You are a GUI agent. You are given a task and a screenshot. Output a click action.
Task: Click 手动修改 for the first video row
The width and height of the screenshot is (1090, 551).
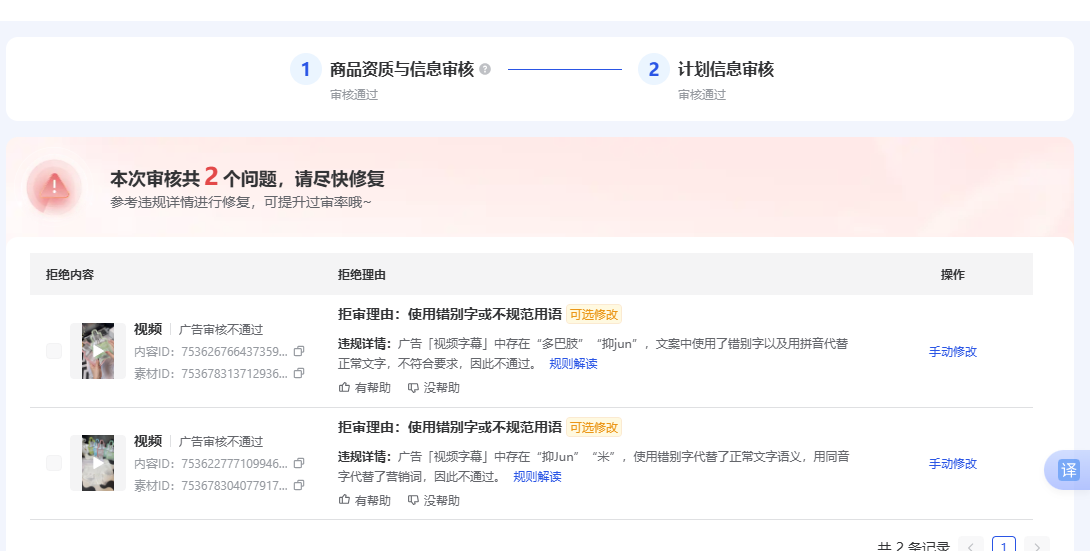(953, 352)
